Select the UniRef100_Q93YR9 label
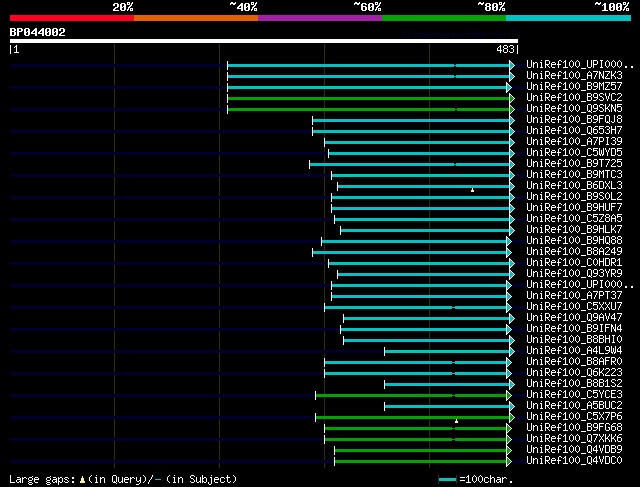 click(x=574, y=274)
